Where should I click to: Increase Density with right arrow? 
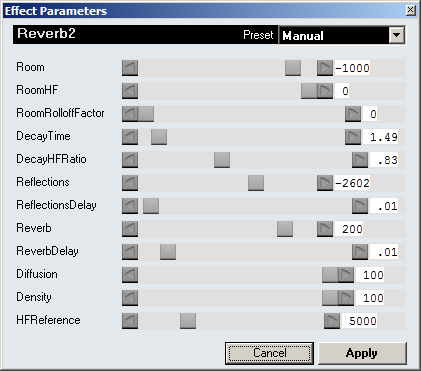(x=346, y=298)
